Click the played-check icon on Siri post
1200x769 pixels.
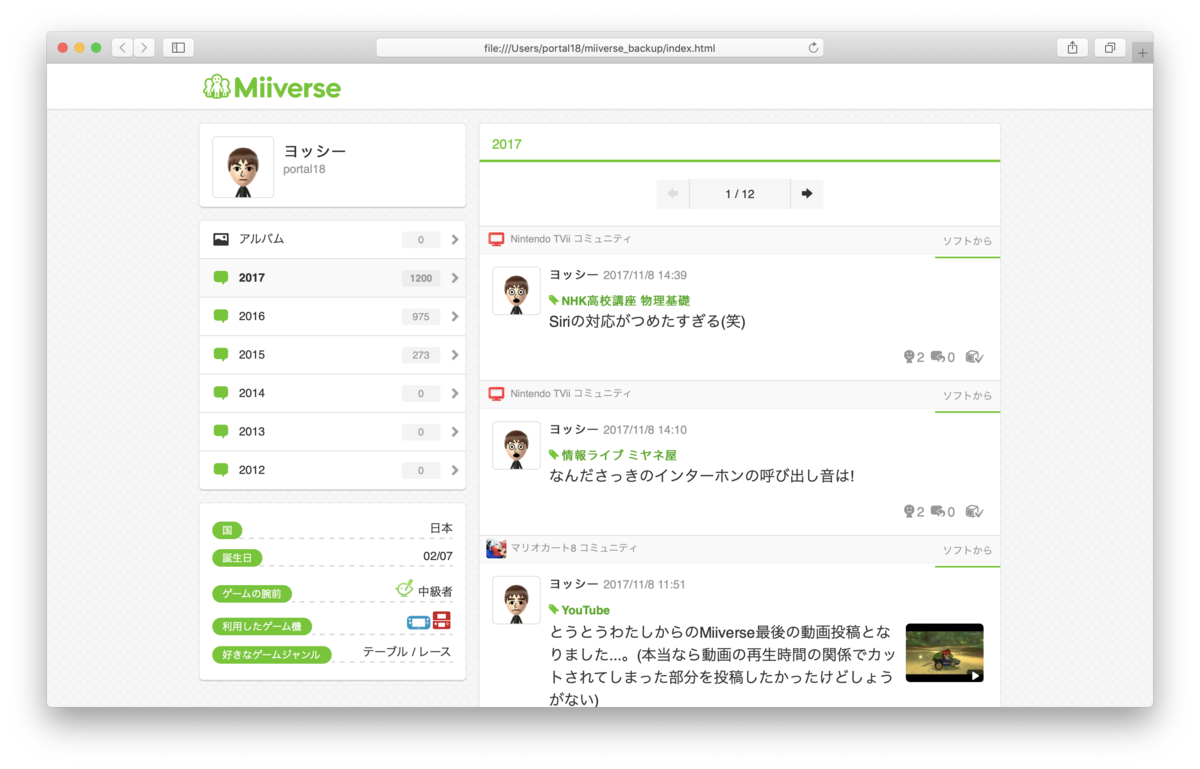click(975, 357)
